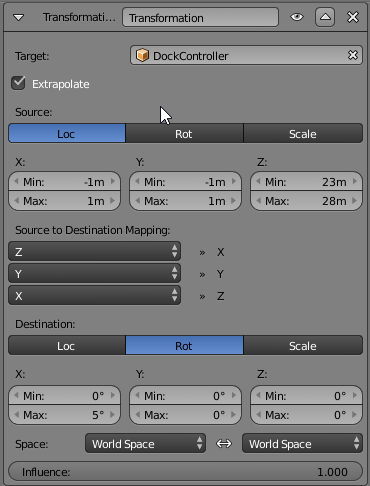Move constraint up with arrow button
This screenshot has width=370, height=486.
(x=325, y=17)
